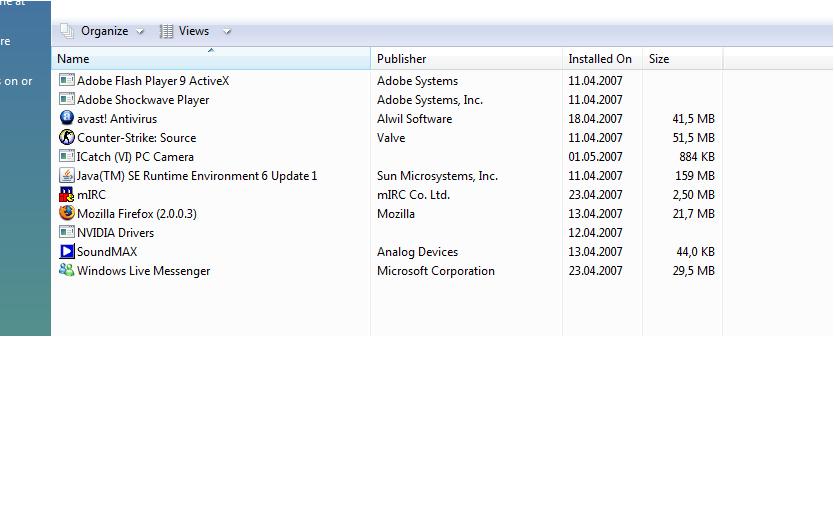
Task: Click the Organize toolbar icon
Action: [67, 31]
